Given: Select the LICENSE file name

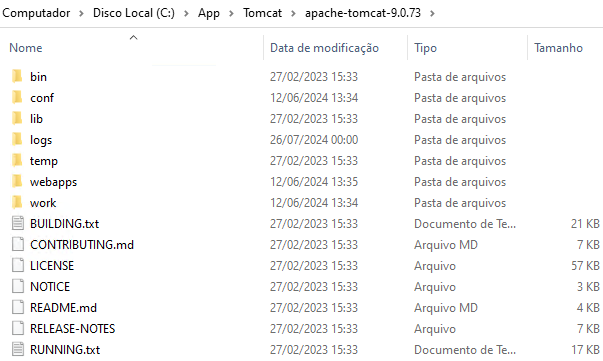Looking at the screenshot, I should click(52, 265).
